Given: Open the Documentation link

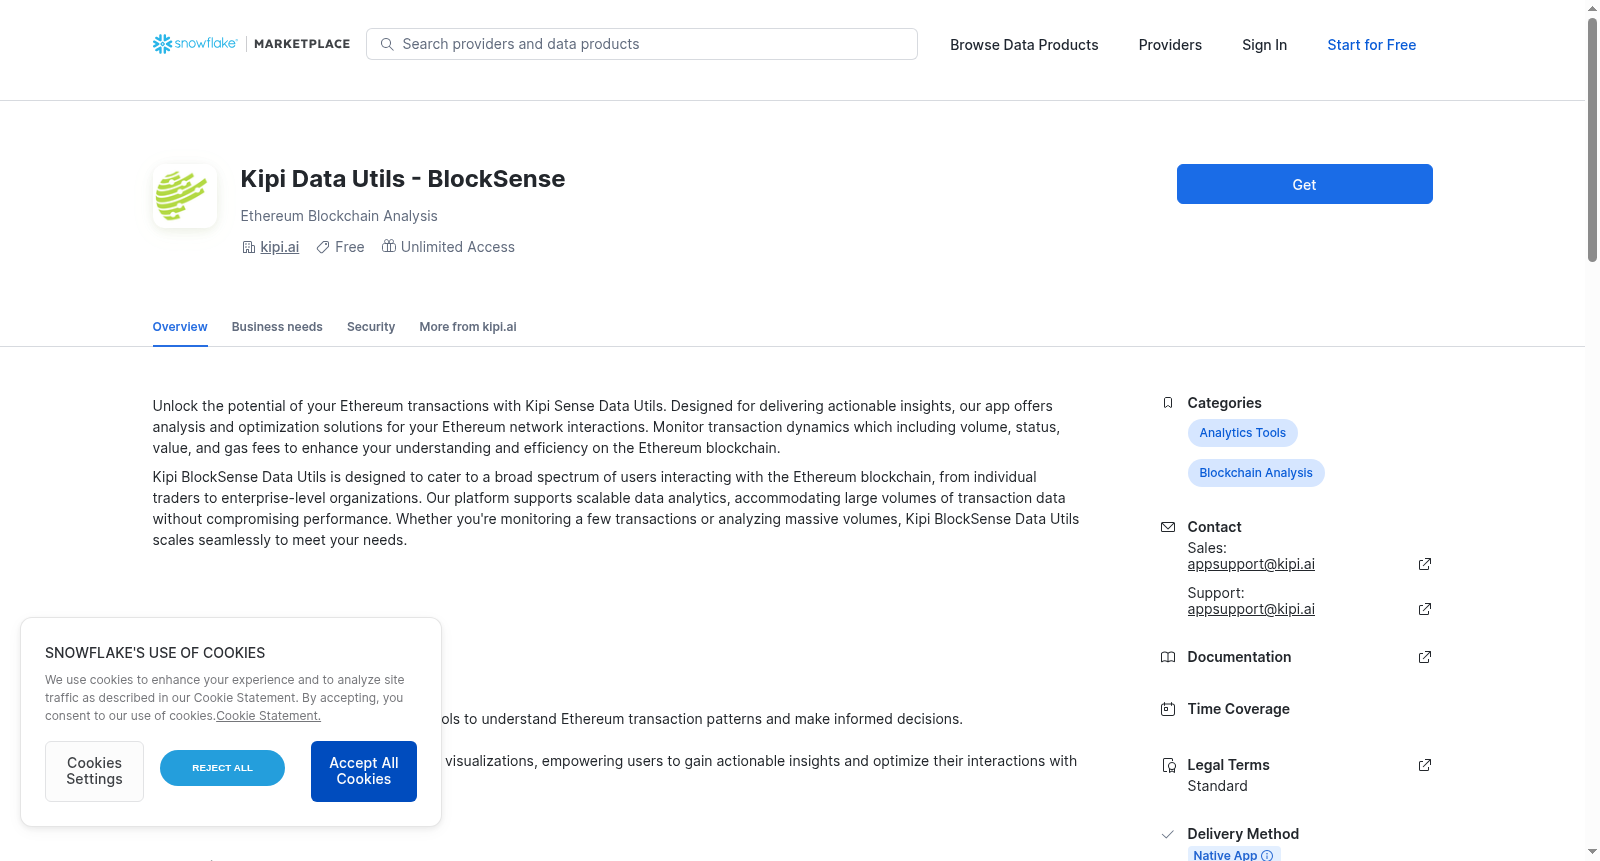Looking at the screenshot, I should 1239,657.
